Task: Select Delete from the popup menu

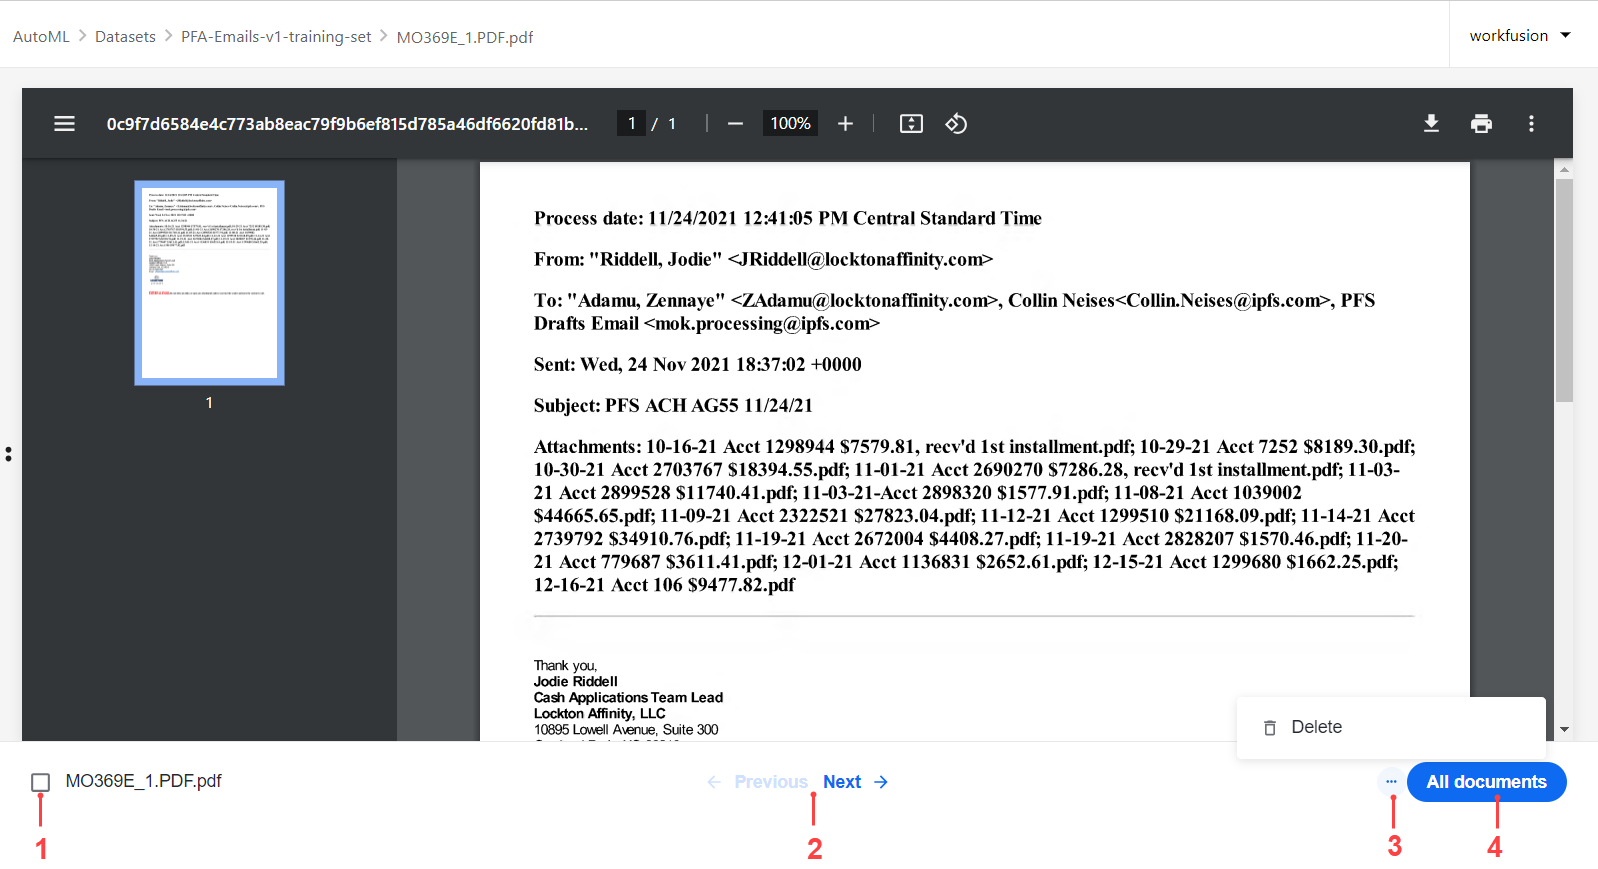Action: tap(1391, 728)
